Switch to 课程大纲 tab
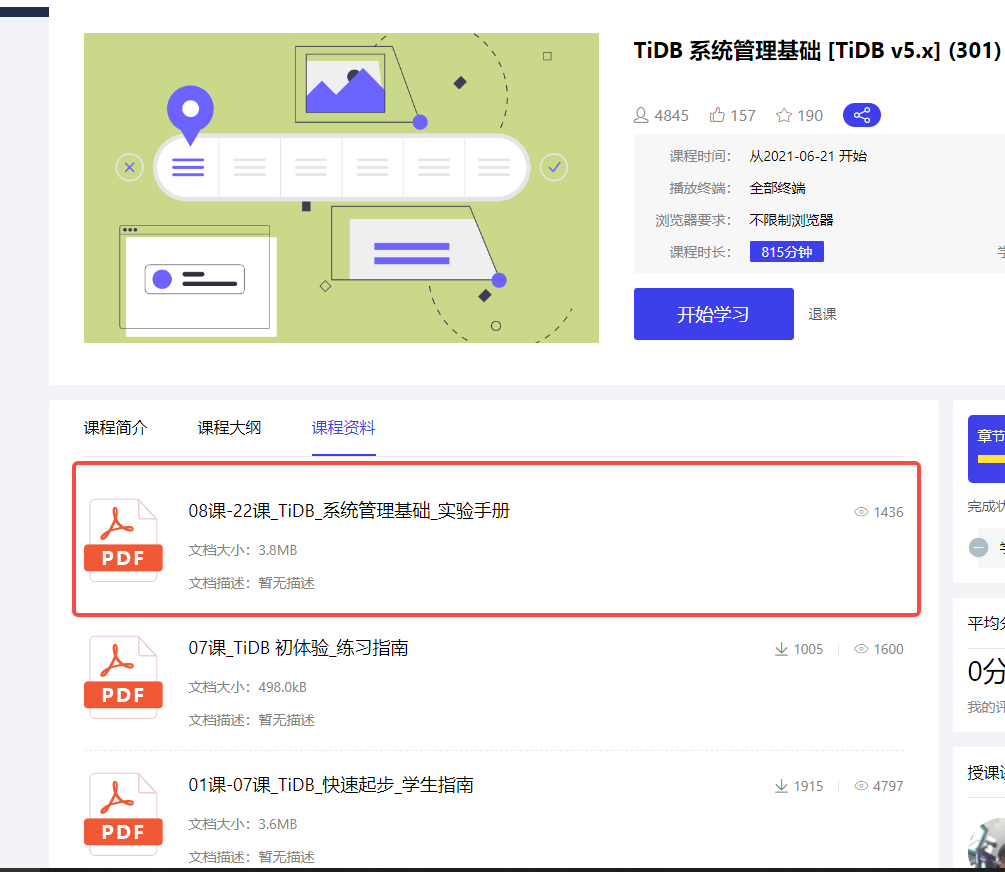 coord(229,428)
